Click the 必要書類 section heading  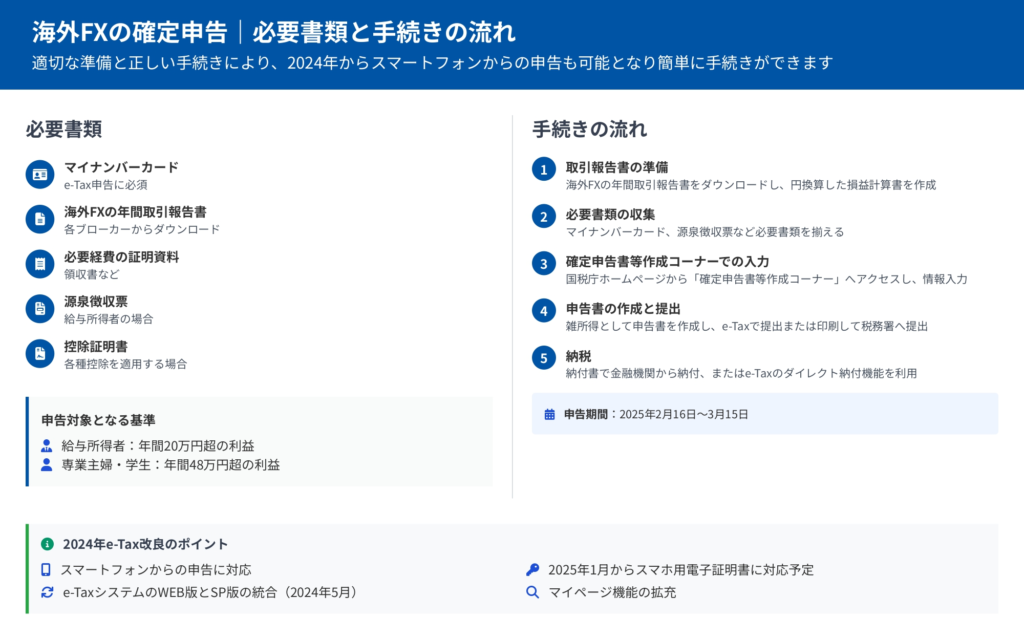pos(63,129)
